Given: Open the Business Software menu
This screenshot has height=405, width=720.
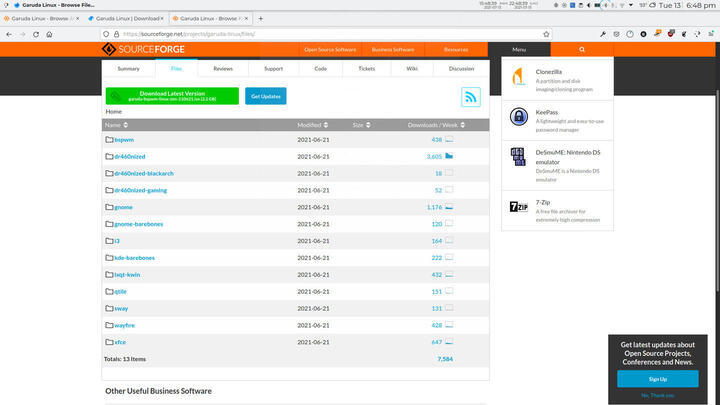Looking at the screenshot, I should click(393, 49).
